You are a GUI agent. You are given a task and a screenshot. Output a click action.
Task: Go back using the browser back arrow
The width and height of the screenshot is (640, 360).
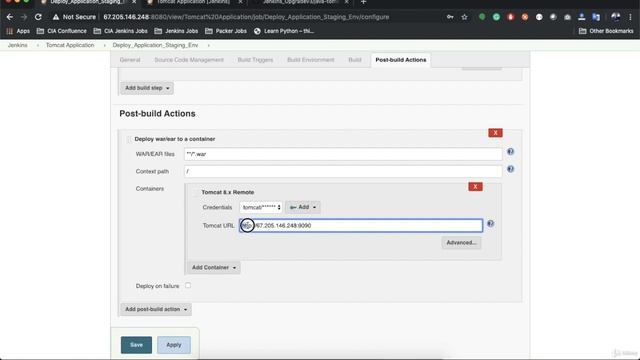point(10,17)
